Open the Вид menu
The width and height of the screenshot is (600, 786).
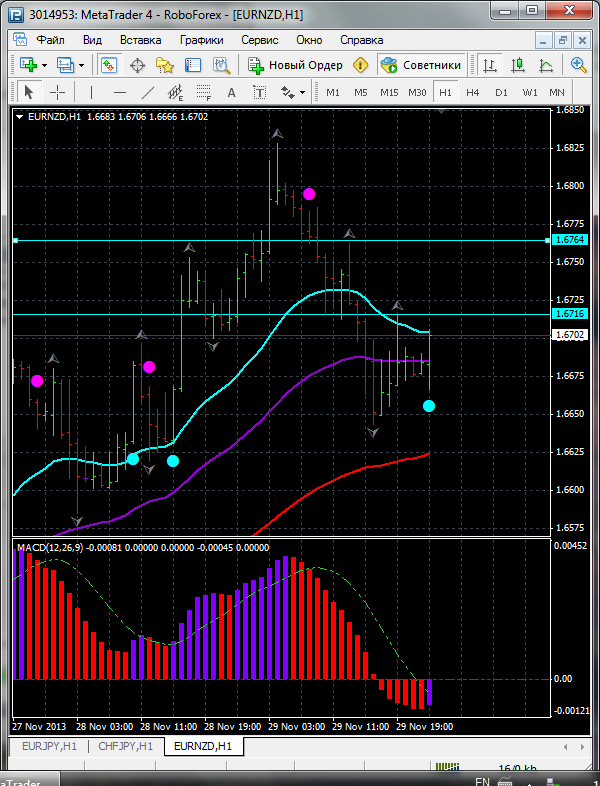(92, 40)
